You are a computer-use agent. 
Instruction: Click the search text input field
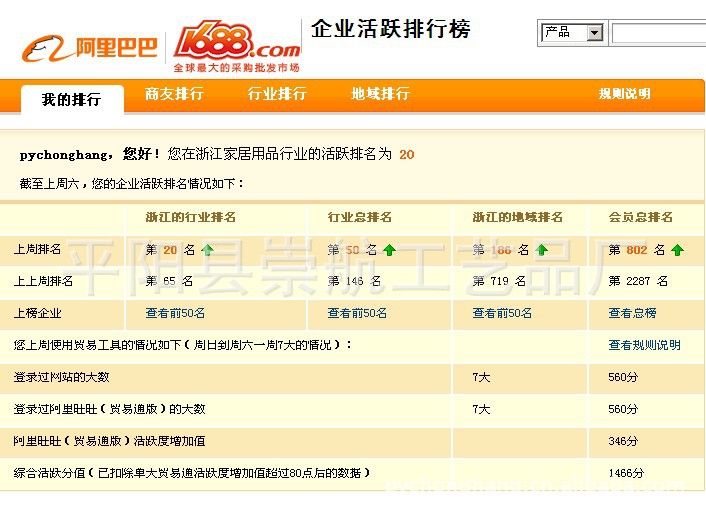point(658,33)
